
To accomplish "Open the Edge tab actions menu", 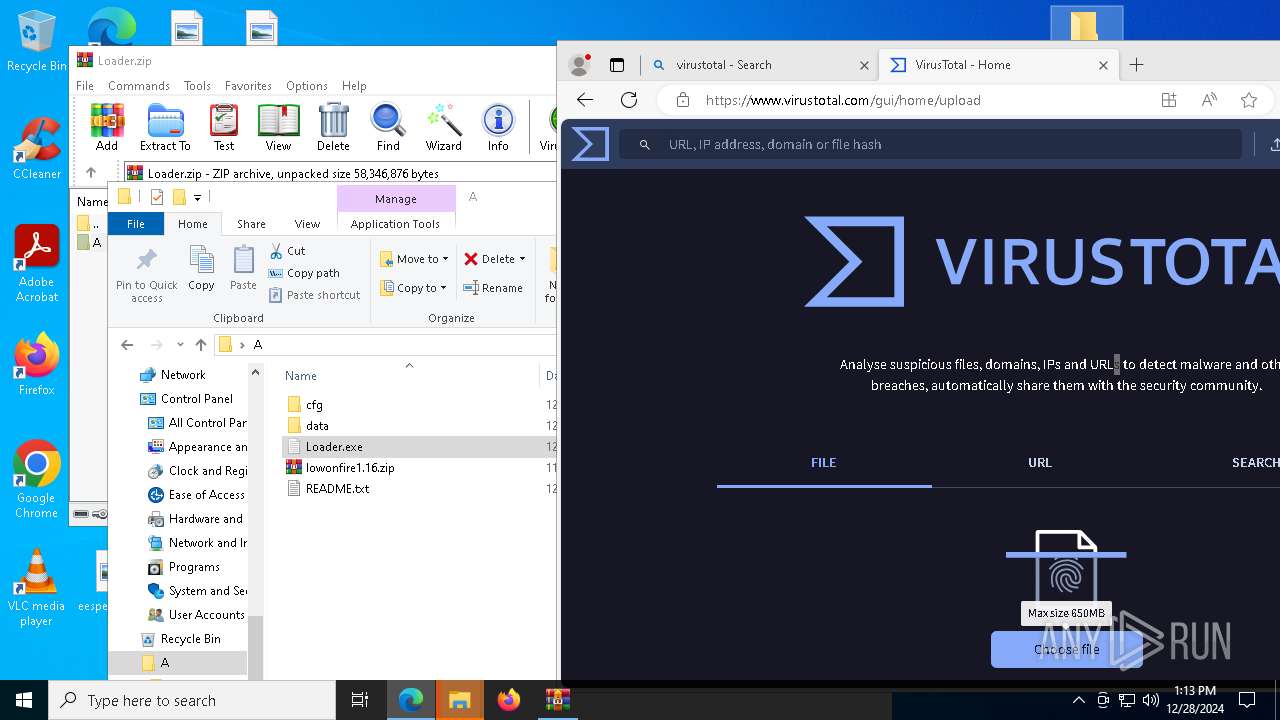I will [x=617, y=65].
